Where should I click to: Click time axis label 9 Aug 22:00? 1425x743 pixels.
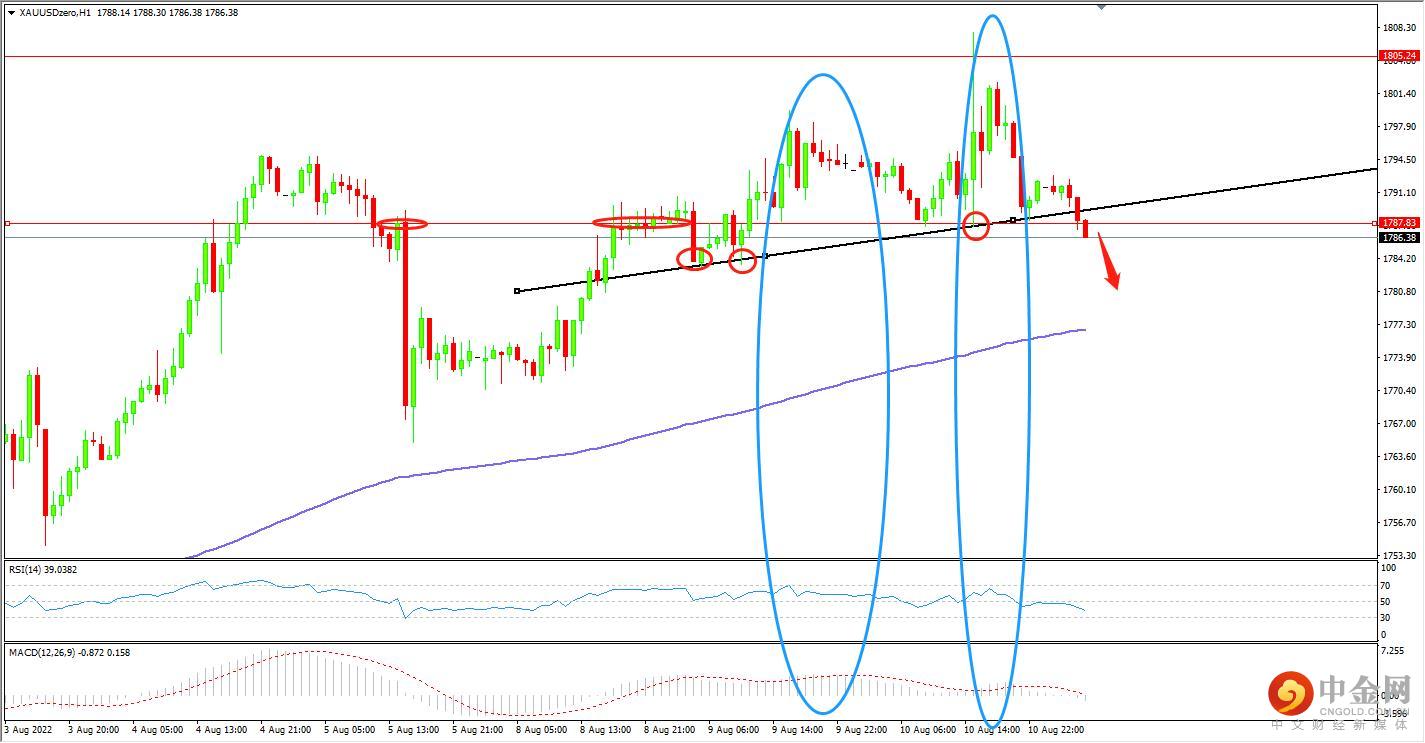coord(861,730)
